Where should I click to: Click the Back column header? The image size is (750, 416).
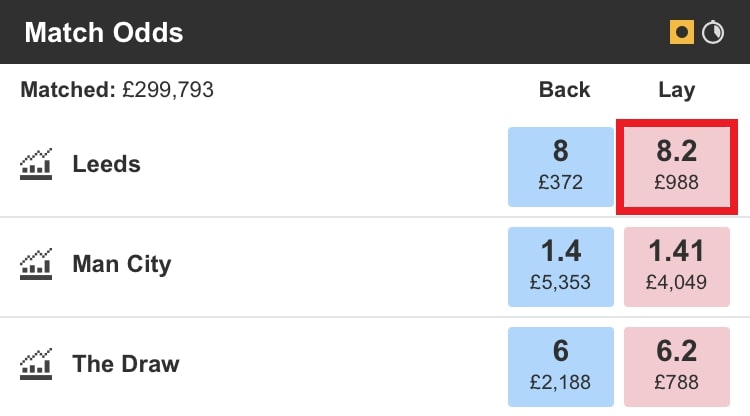pyautogui.click(x=564, y=90)
